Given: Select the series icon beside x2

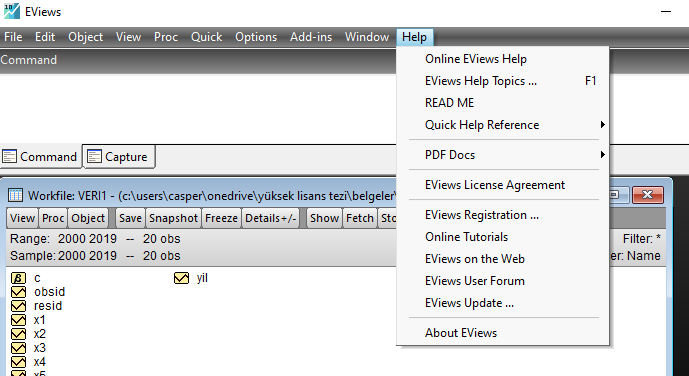Looking at the screenshot, I should 18,334.
